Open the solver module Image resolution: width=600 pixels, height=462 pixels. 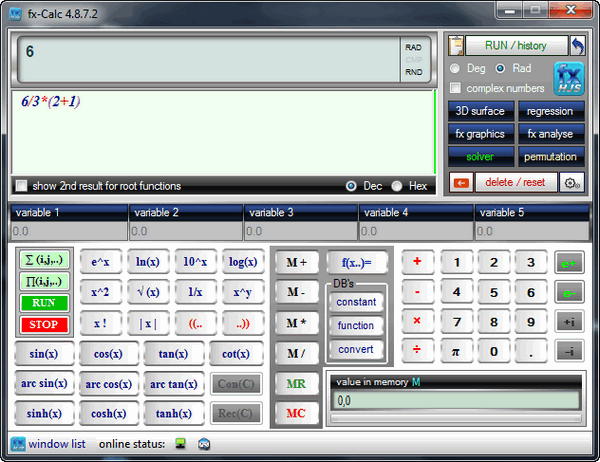tap(481, 157)
